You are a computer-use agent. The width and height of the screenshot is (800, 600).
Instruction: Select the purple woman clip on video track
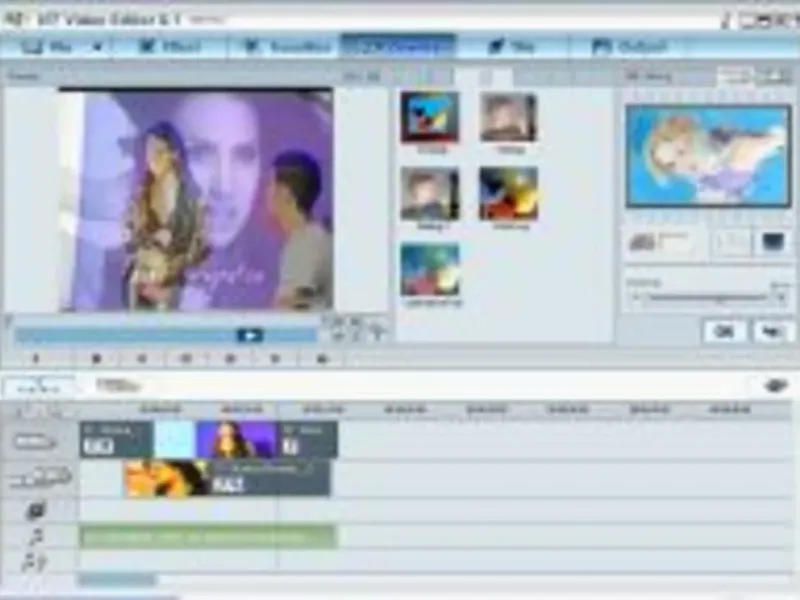[237, 440]
